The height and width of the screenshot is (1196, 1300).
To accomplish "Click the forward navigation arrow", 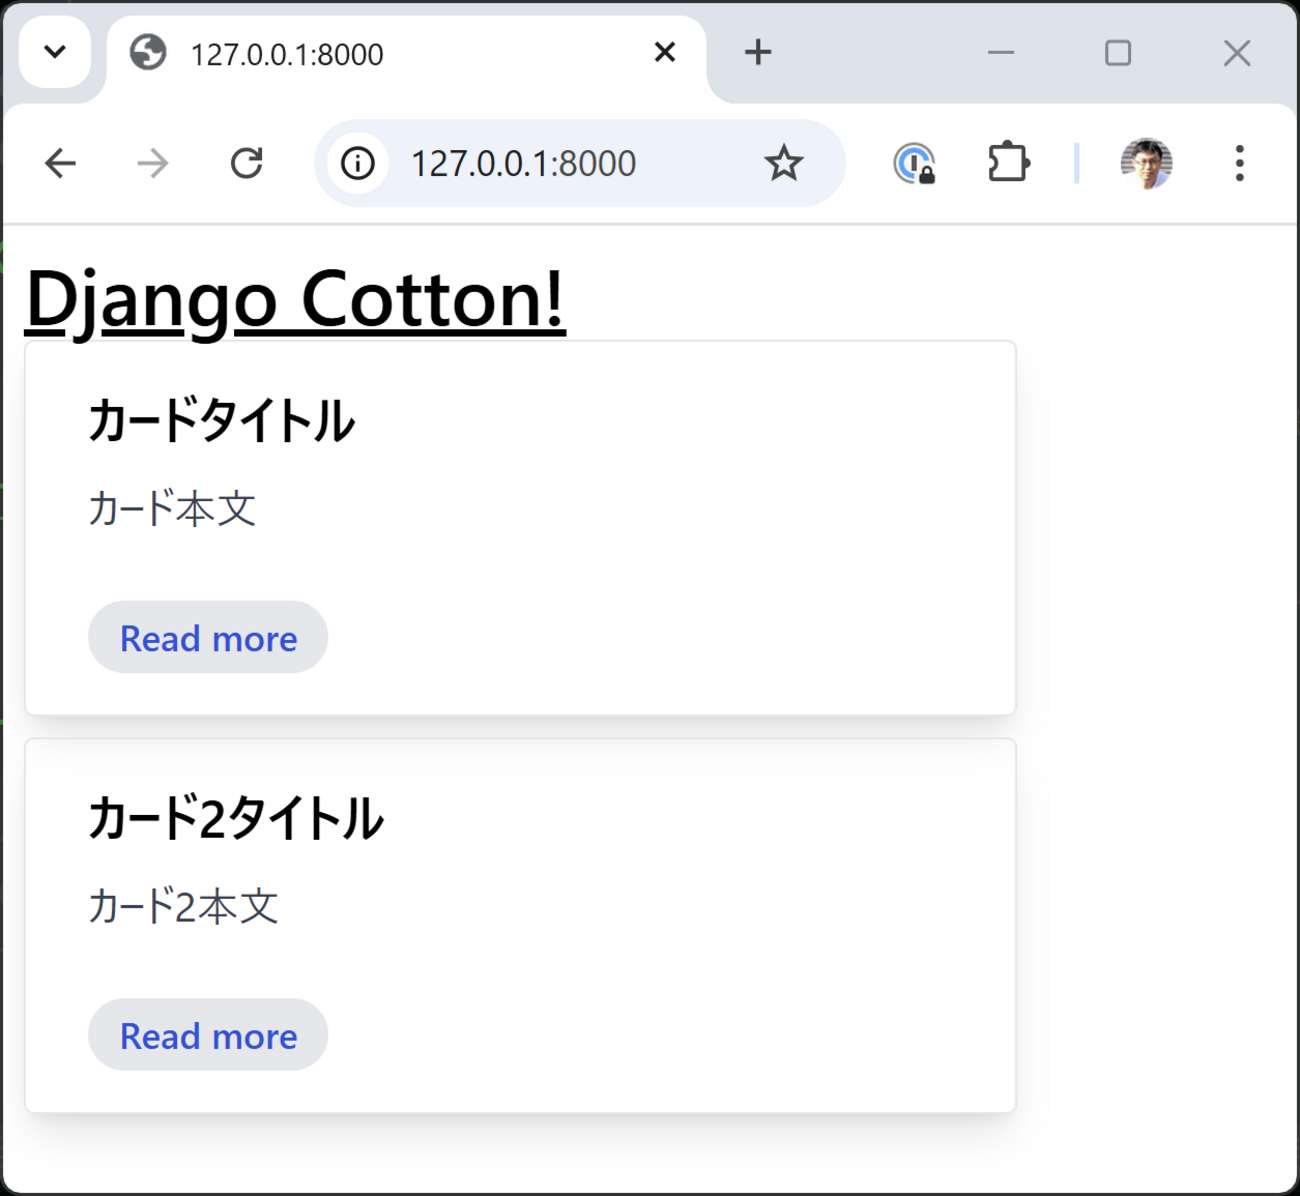I will pyautogui.click(x=153, y=163).
